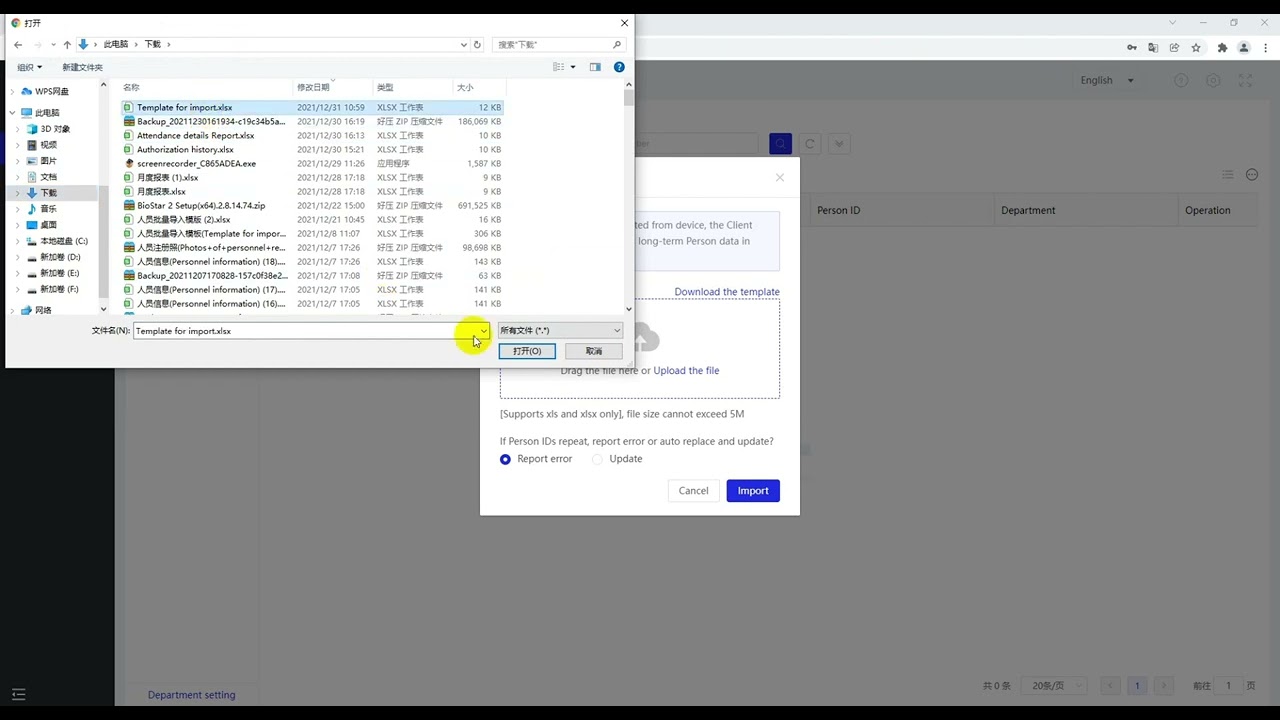Toggle the sidebar collapse icon at bottom left

tap(18, 694)
